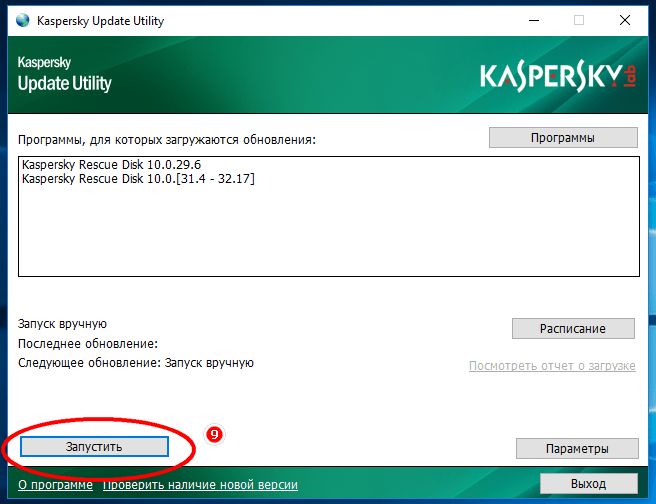Open the О программе link
Image resolution: width=656 pixels, height=504 pixels.
[55, 485]
